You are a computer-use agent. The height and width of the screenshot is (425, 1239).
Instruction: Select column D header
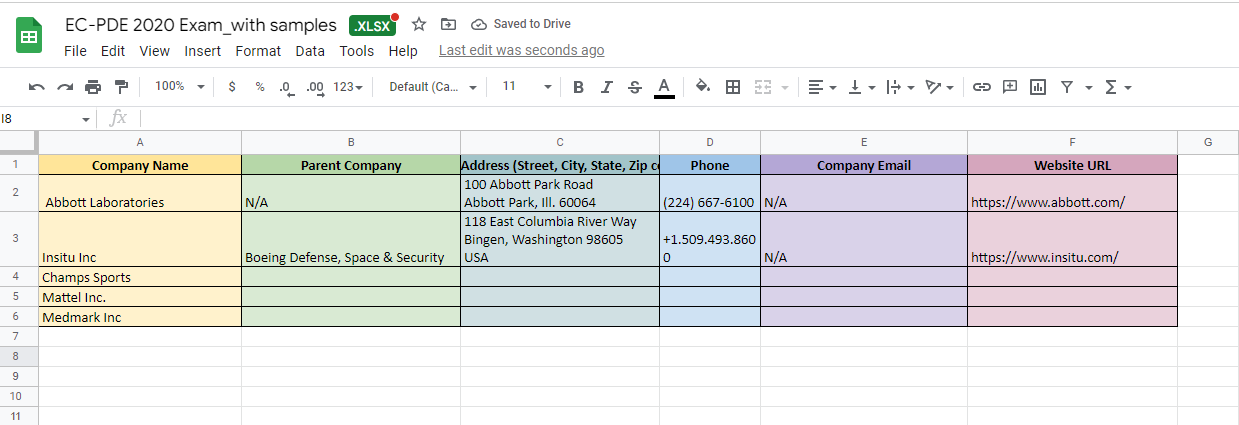pyautogui.click(x=710, y=143)
